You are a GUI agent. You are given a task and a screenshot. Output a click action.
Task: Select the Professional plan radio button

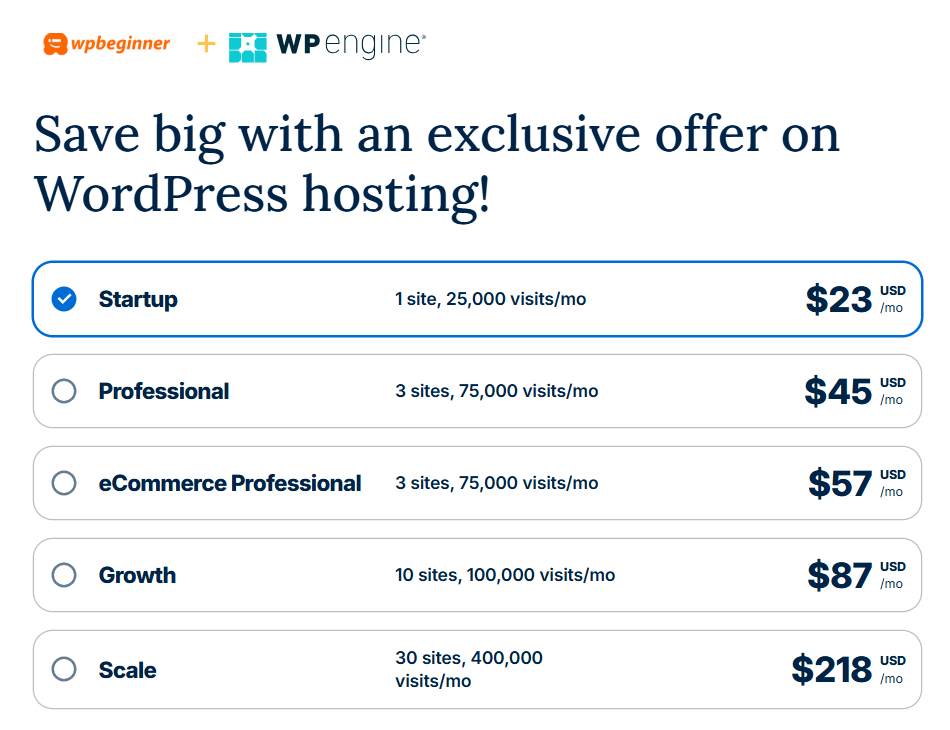tap(64, 391)
